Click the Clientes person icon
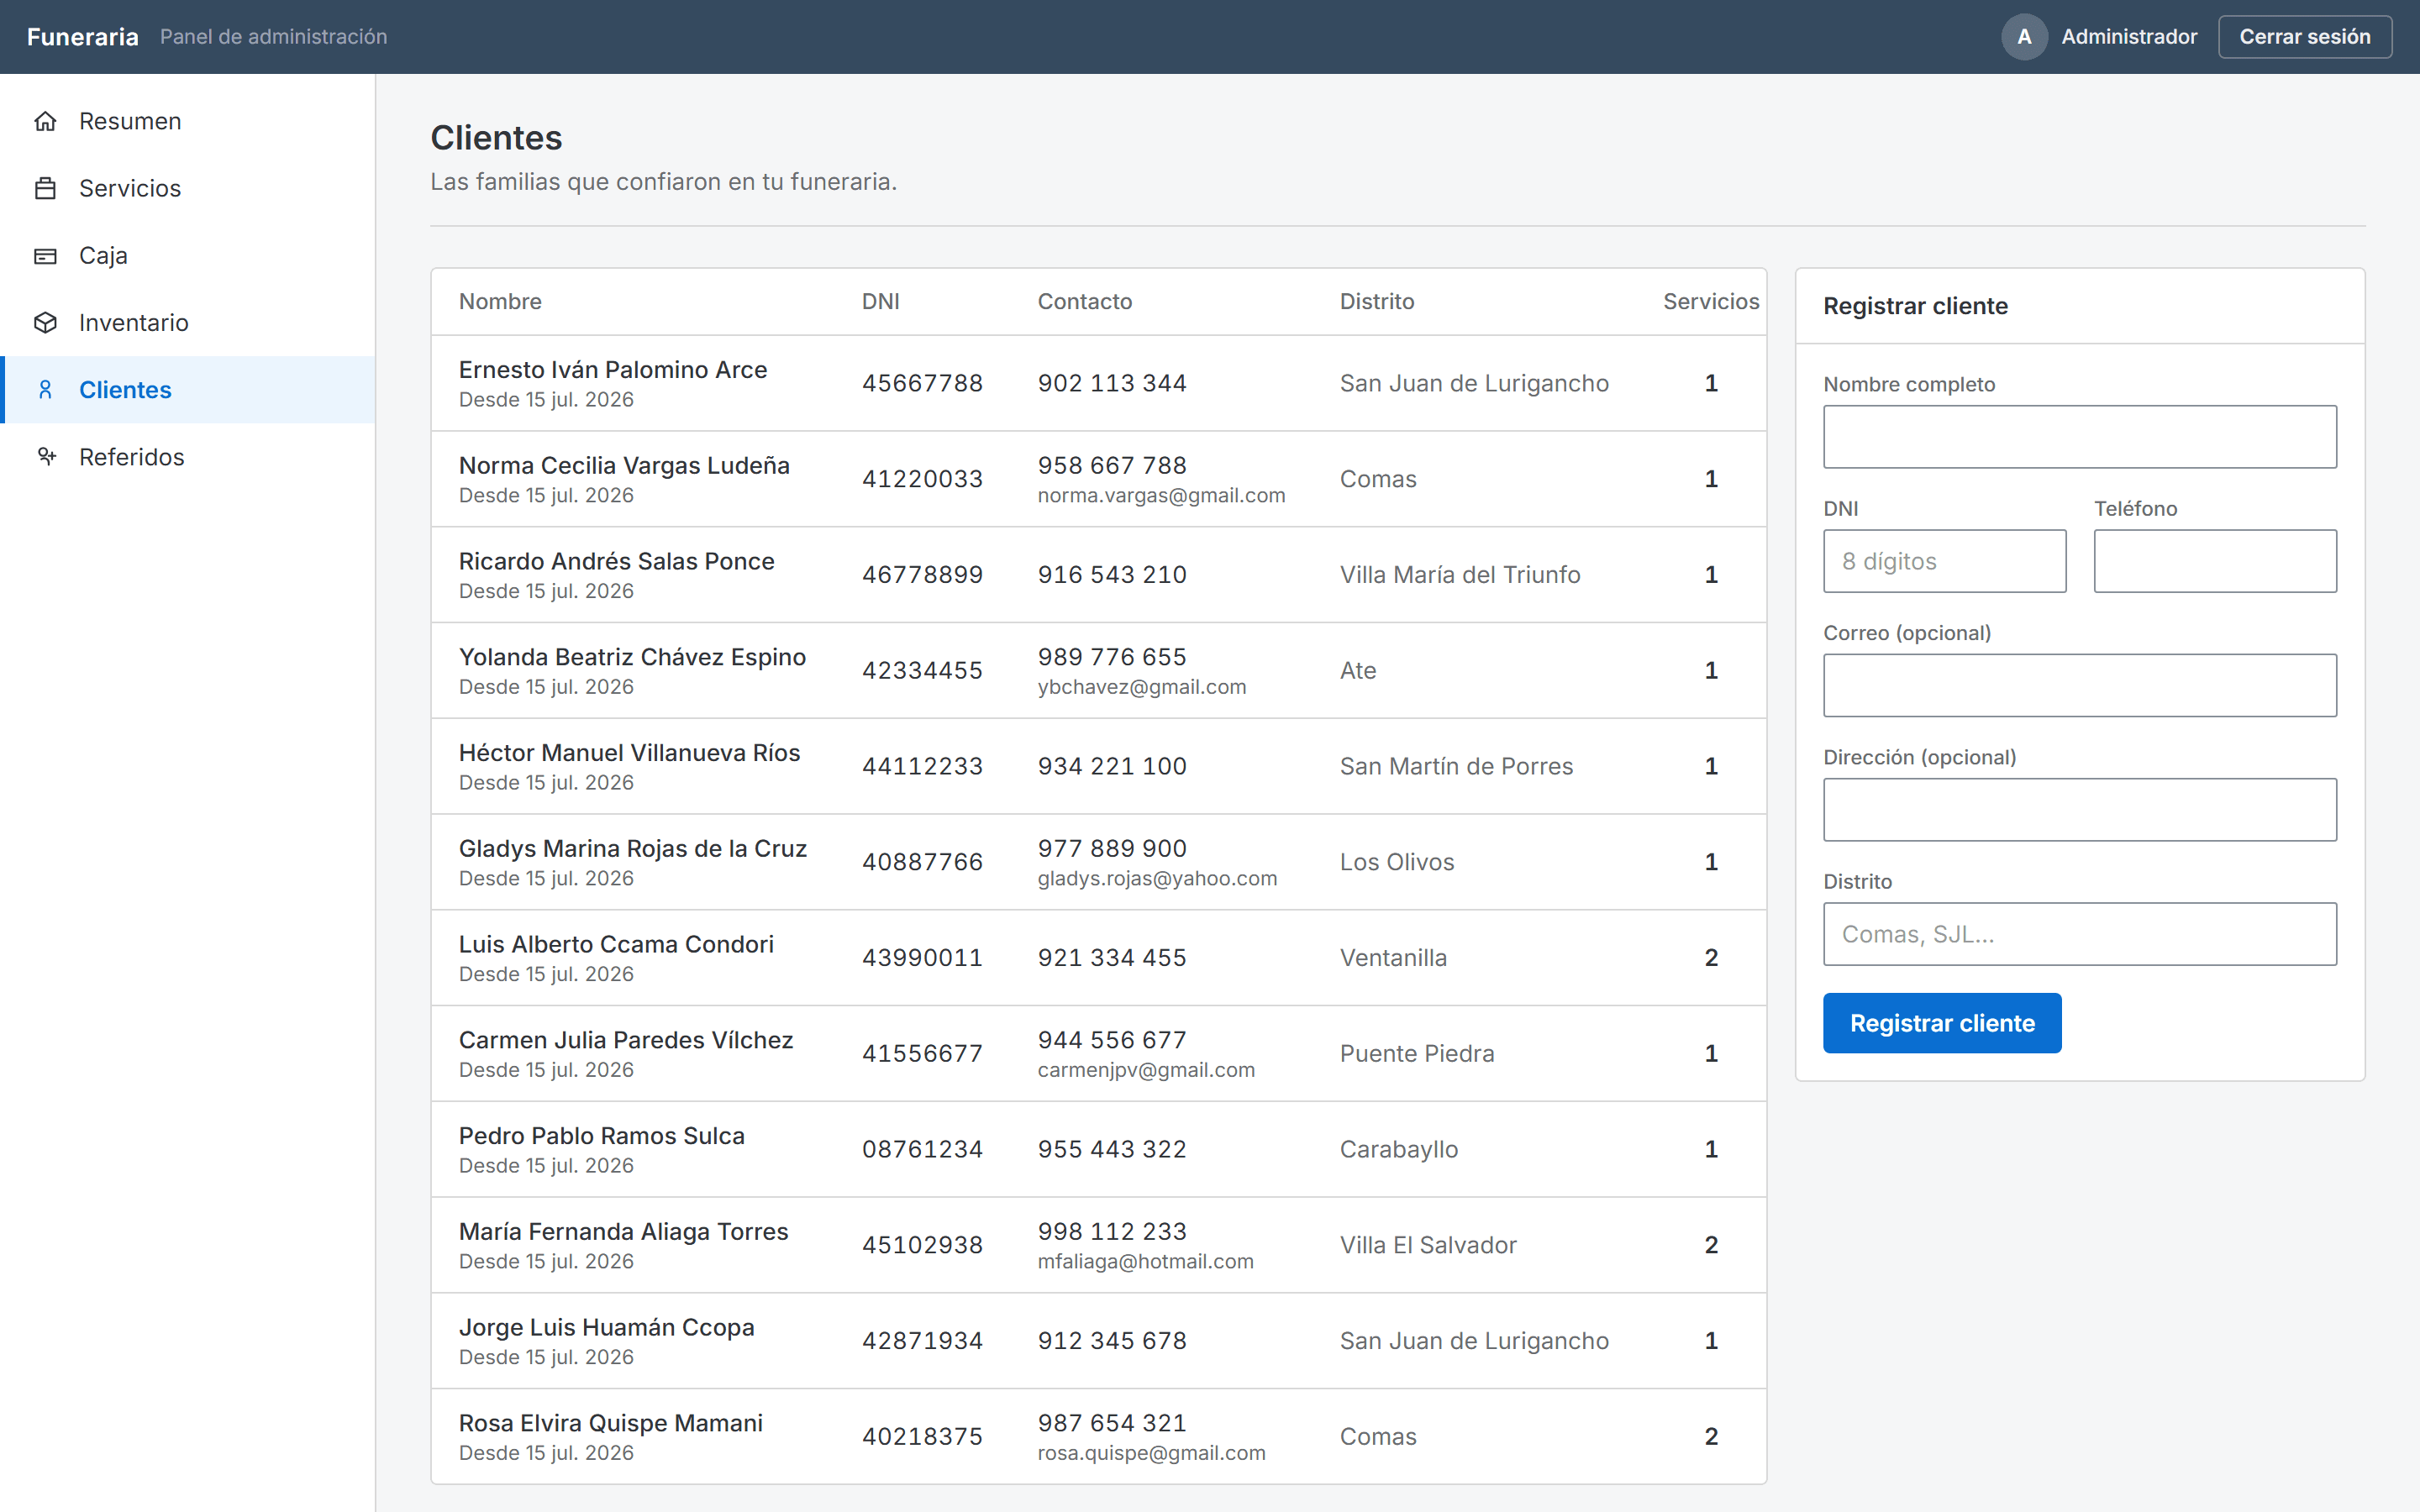2420x1512 pixels. point(45,389)
